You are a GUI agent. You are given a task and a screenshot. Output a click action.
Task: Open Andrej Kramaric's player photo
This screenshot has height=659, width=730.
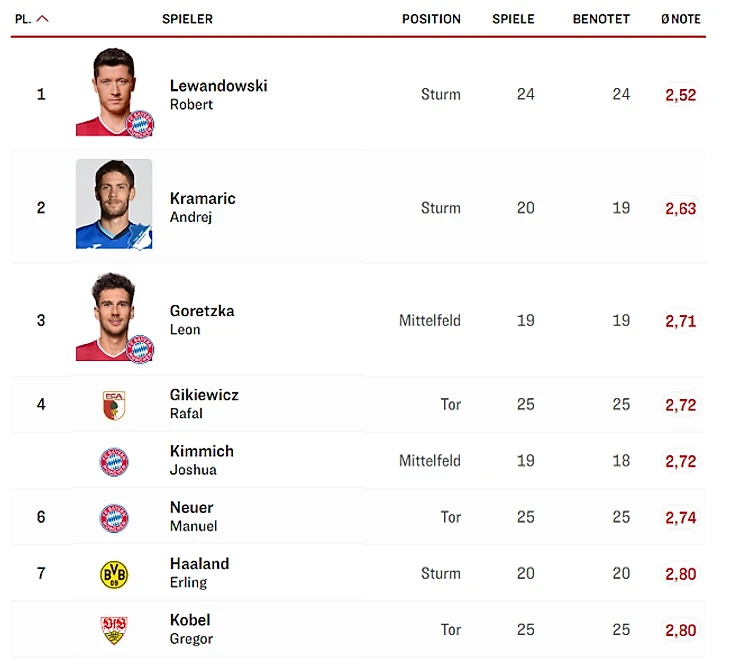[114, 204]
